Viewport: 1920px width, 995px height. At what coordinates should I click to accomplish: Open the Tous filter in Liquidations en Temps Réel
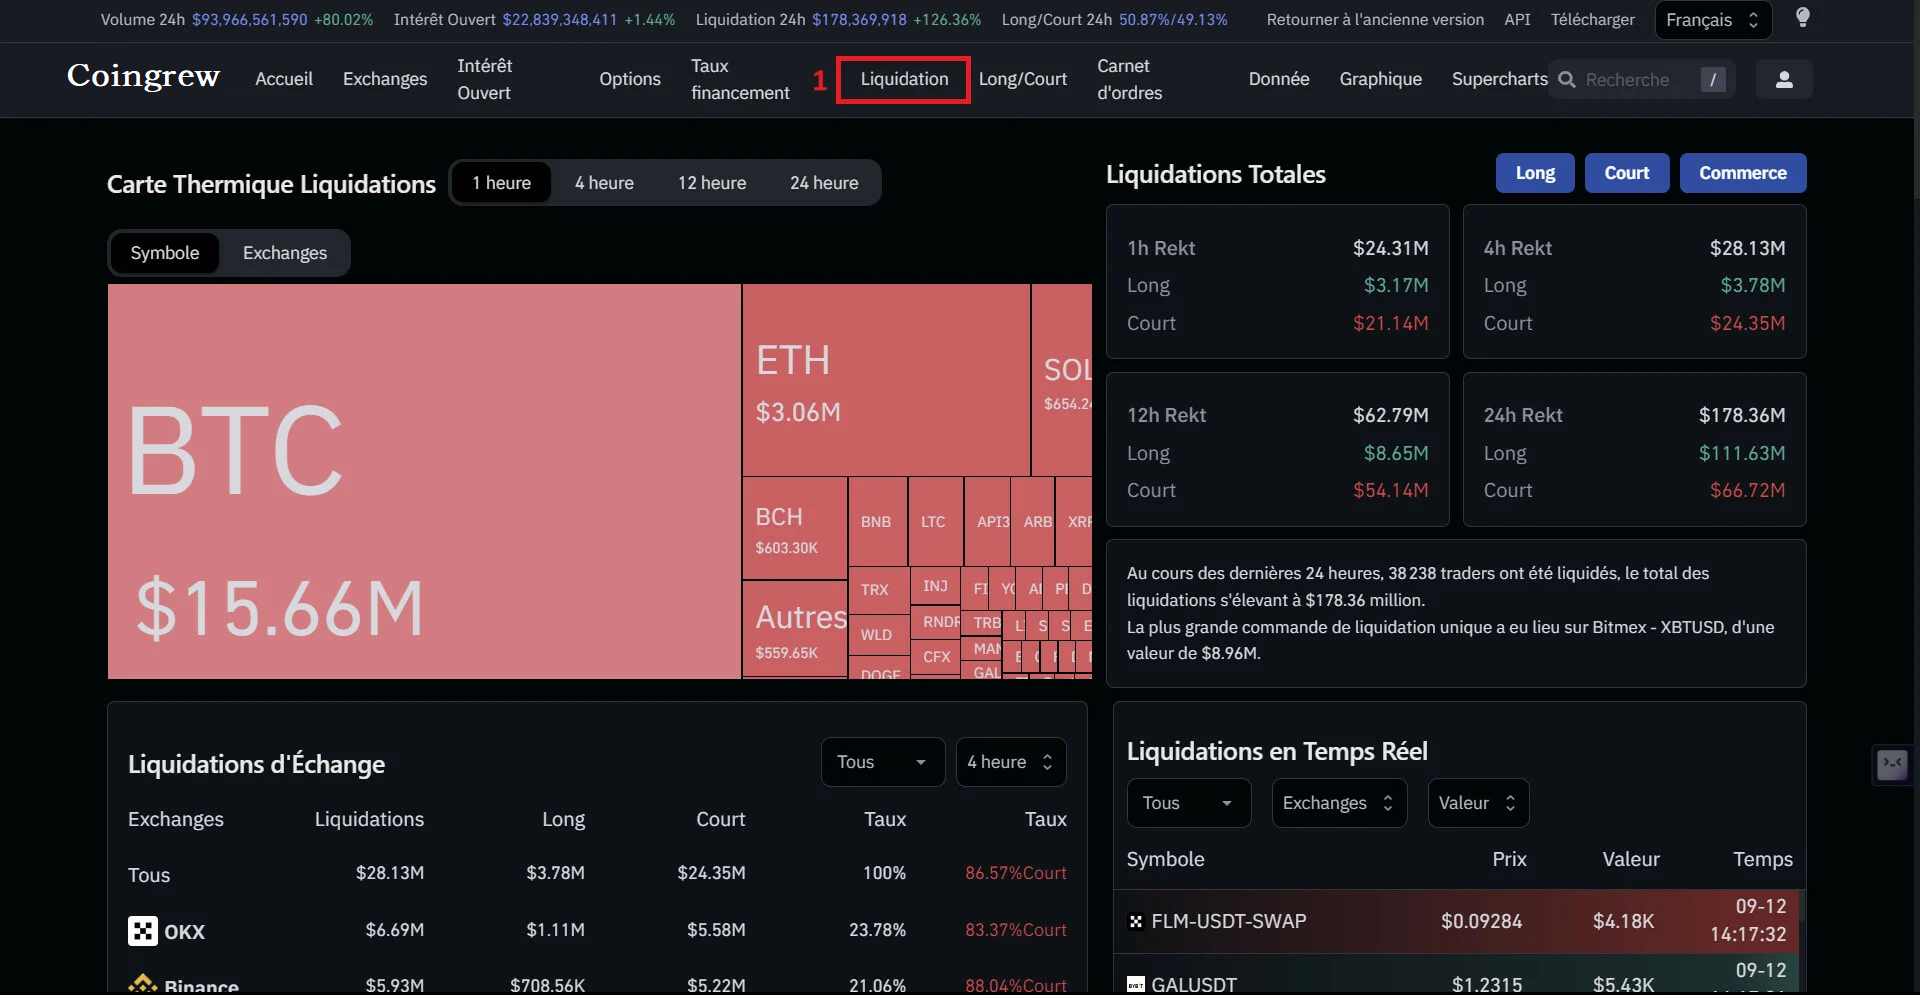pos(1188,803)
